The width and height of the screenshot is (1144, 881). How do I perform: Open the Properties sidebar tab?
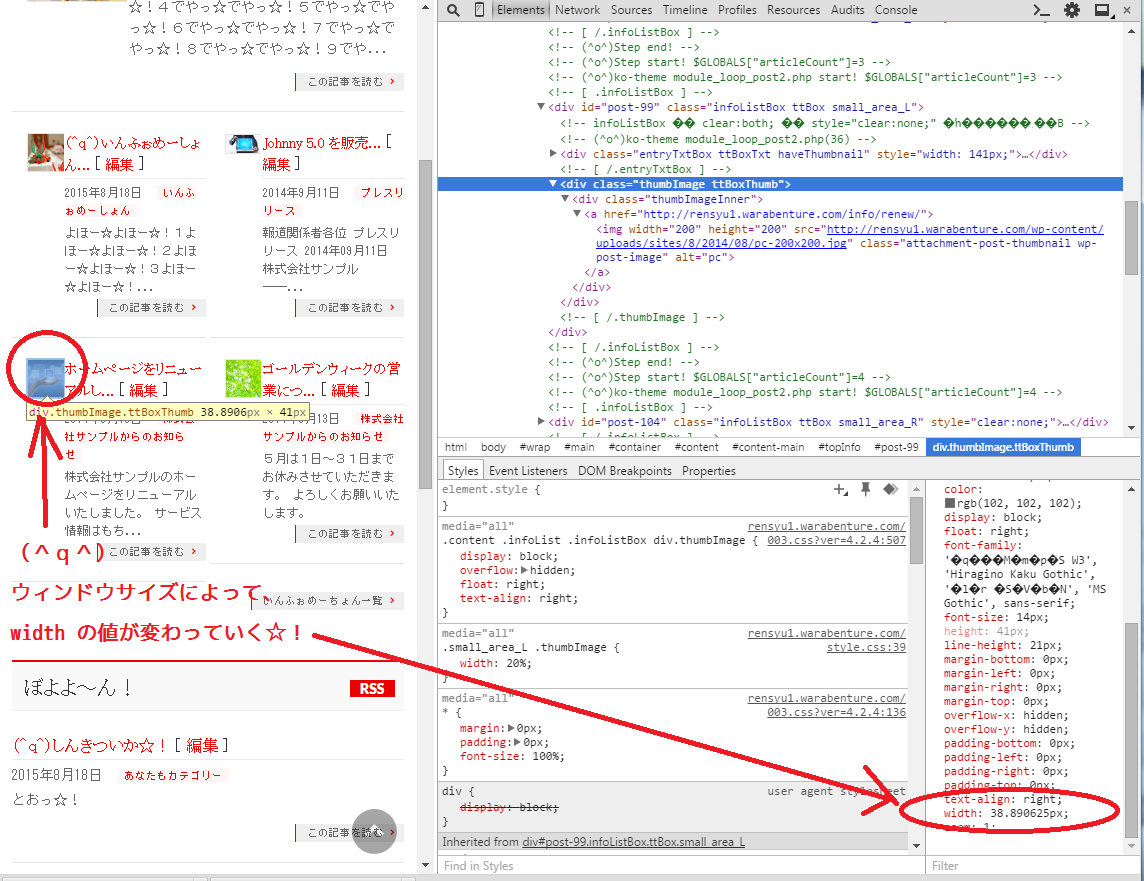708,471
